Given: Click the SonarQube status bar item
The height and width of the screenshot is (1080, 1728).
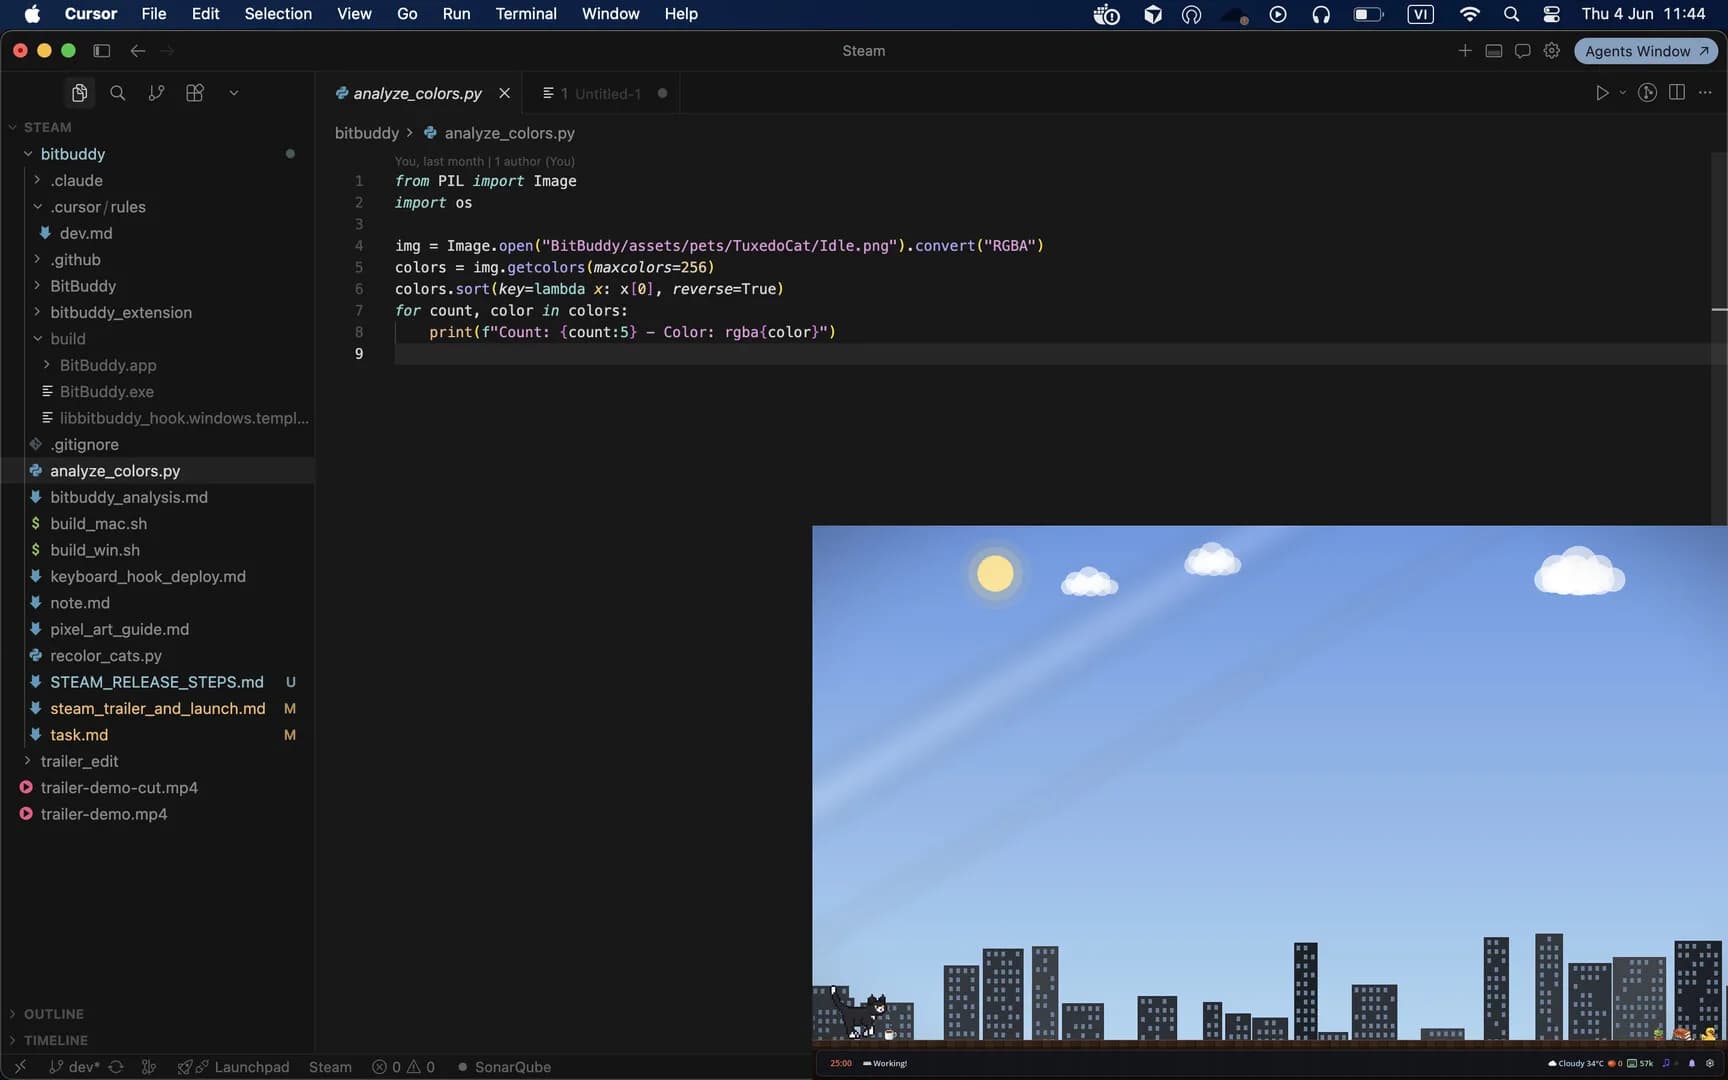Looking at the screenshot, I should (x=504, y=1067).
